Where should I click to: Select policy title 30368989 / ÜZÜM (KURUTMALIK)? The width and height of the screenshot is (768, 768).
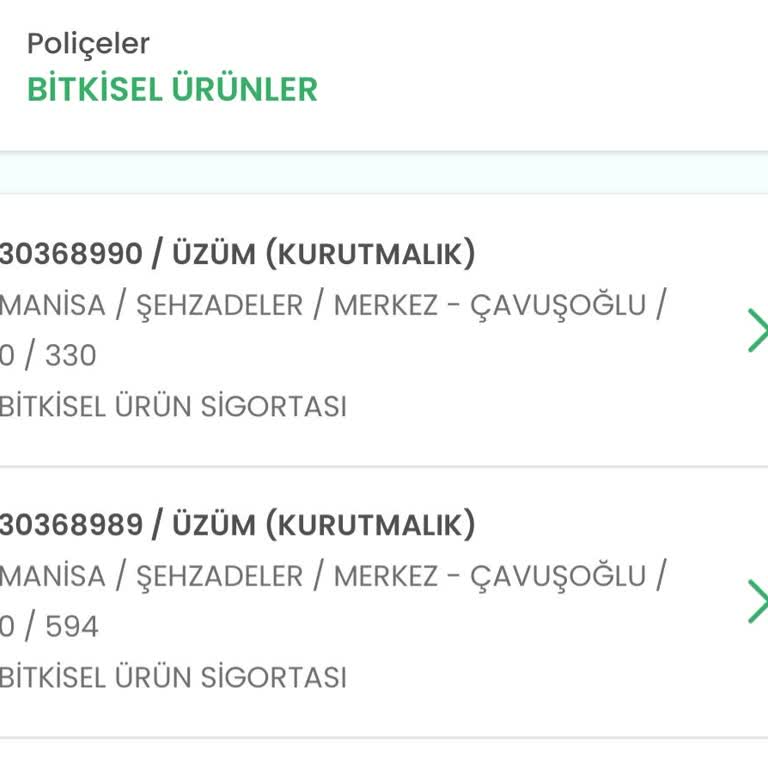237,524
